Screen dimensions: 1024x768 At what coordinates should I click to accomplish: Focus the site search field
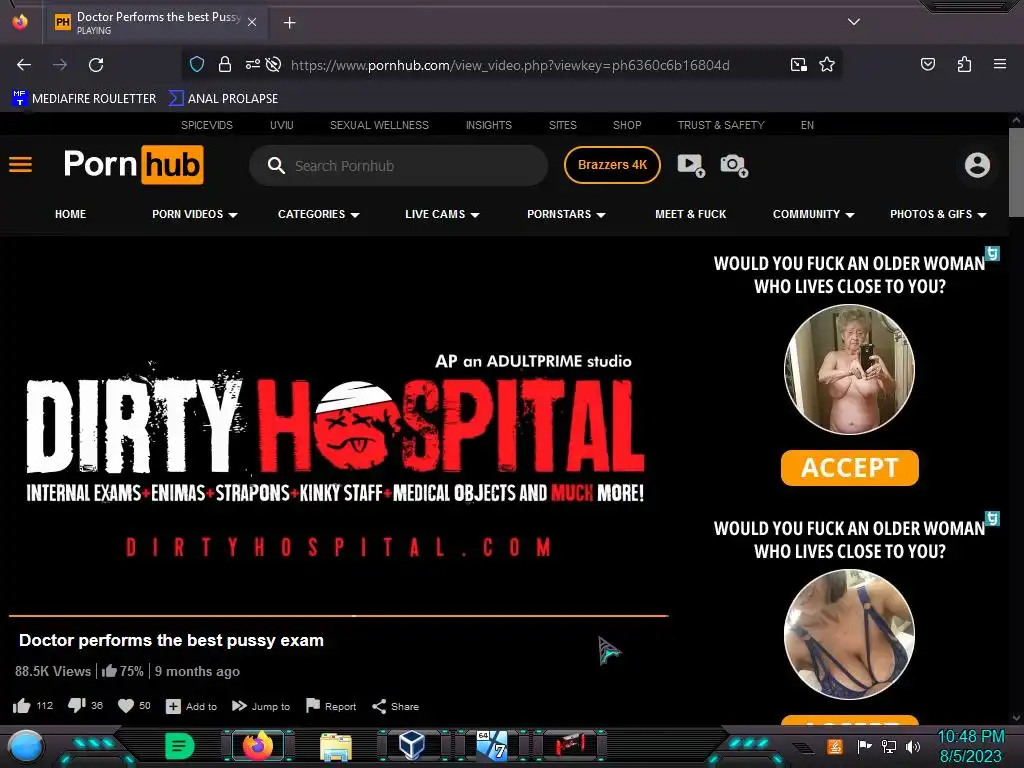pyautogui.click(x=398, y=165)
